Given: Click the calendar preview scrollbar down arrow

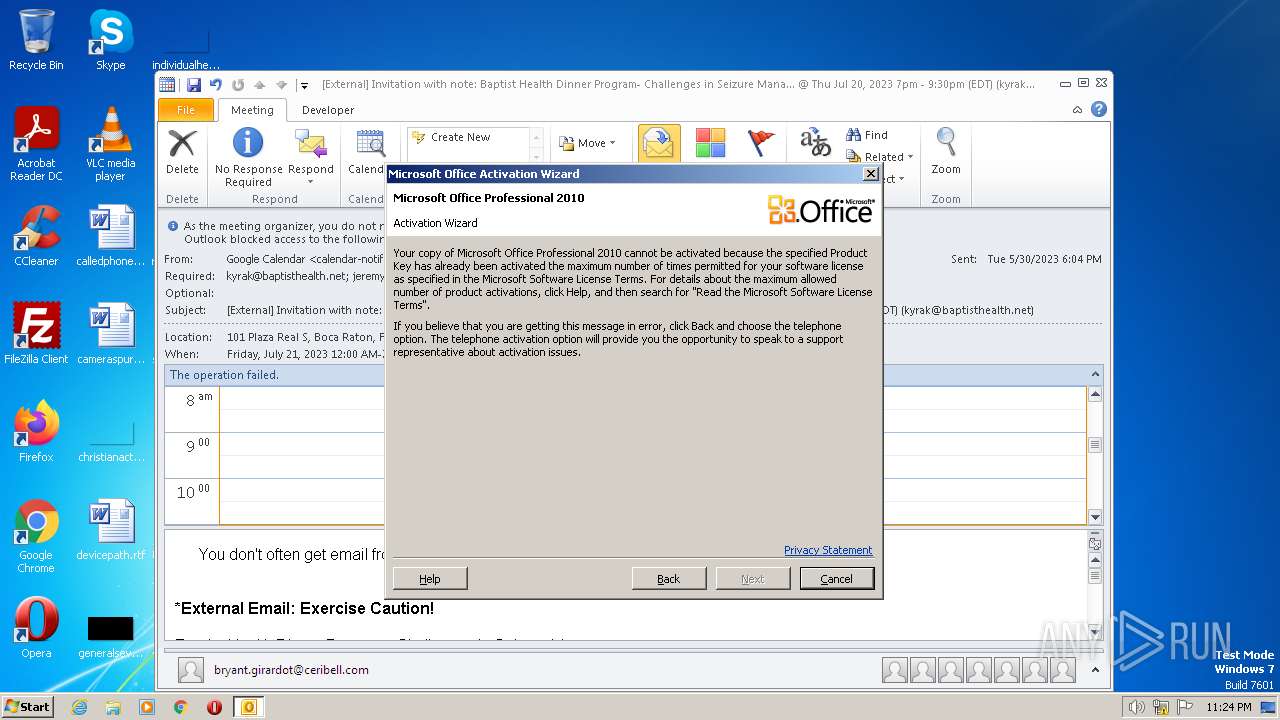Looking at the screenshot, I should pos(1095,517).
